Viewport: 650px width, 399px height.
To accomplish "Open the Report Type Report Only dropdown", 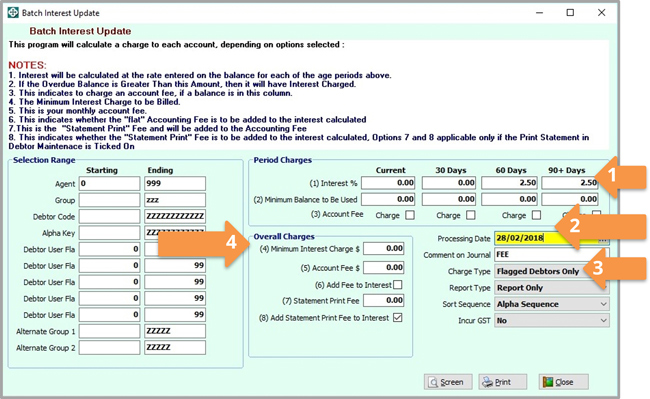I will click(x=552, y=288).
